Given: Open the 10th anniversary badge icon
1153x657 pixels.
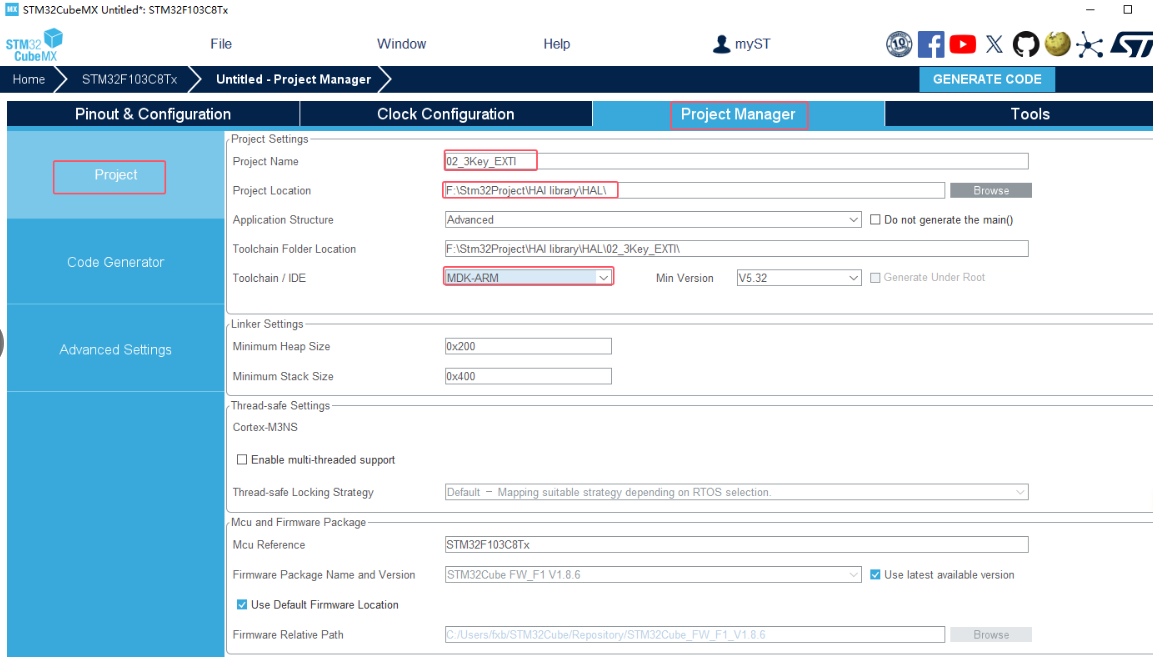Looking at the screenshot, I should [899, 44].
